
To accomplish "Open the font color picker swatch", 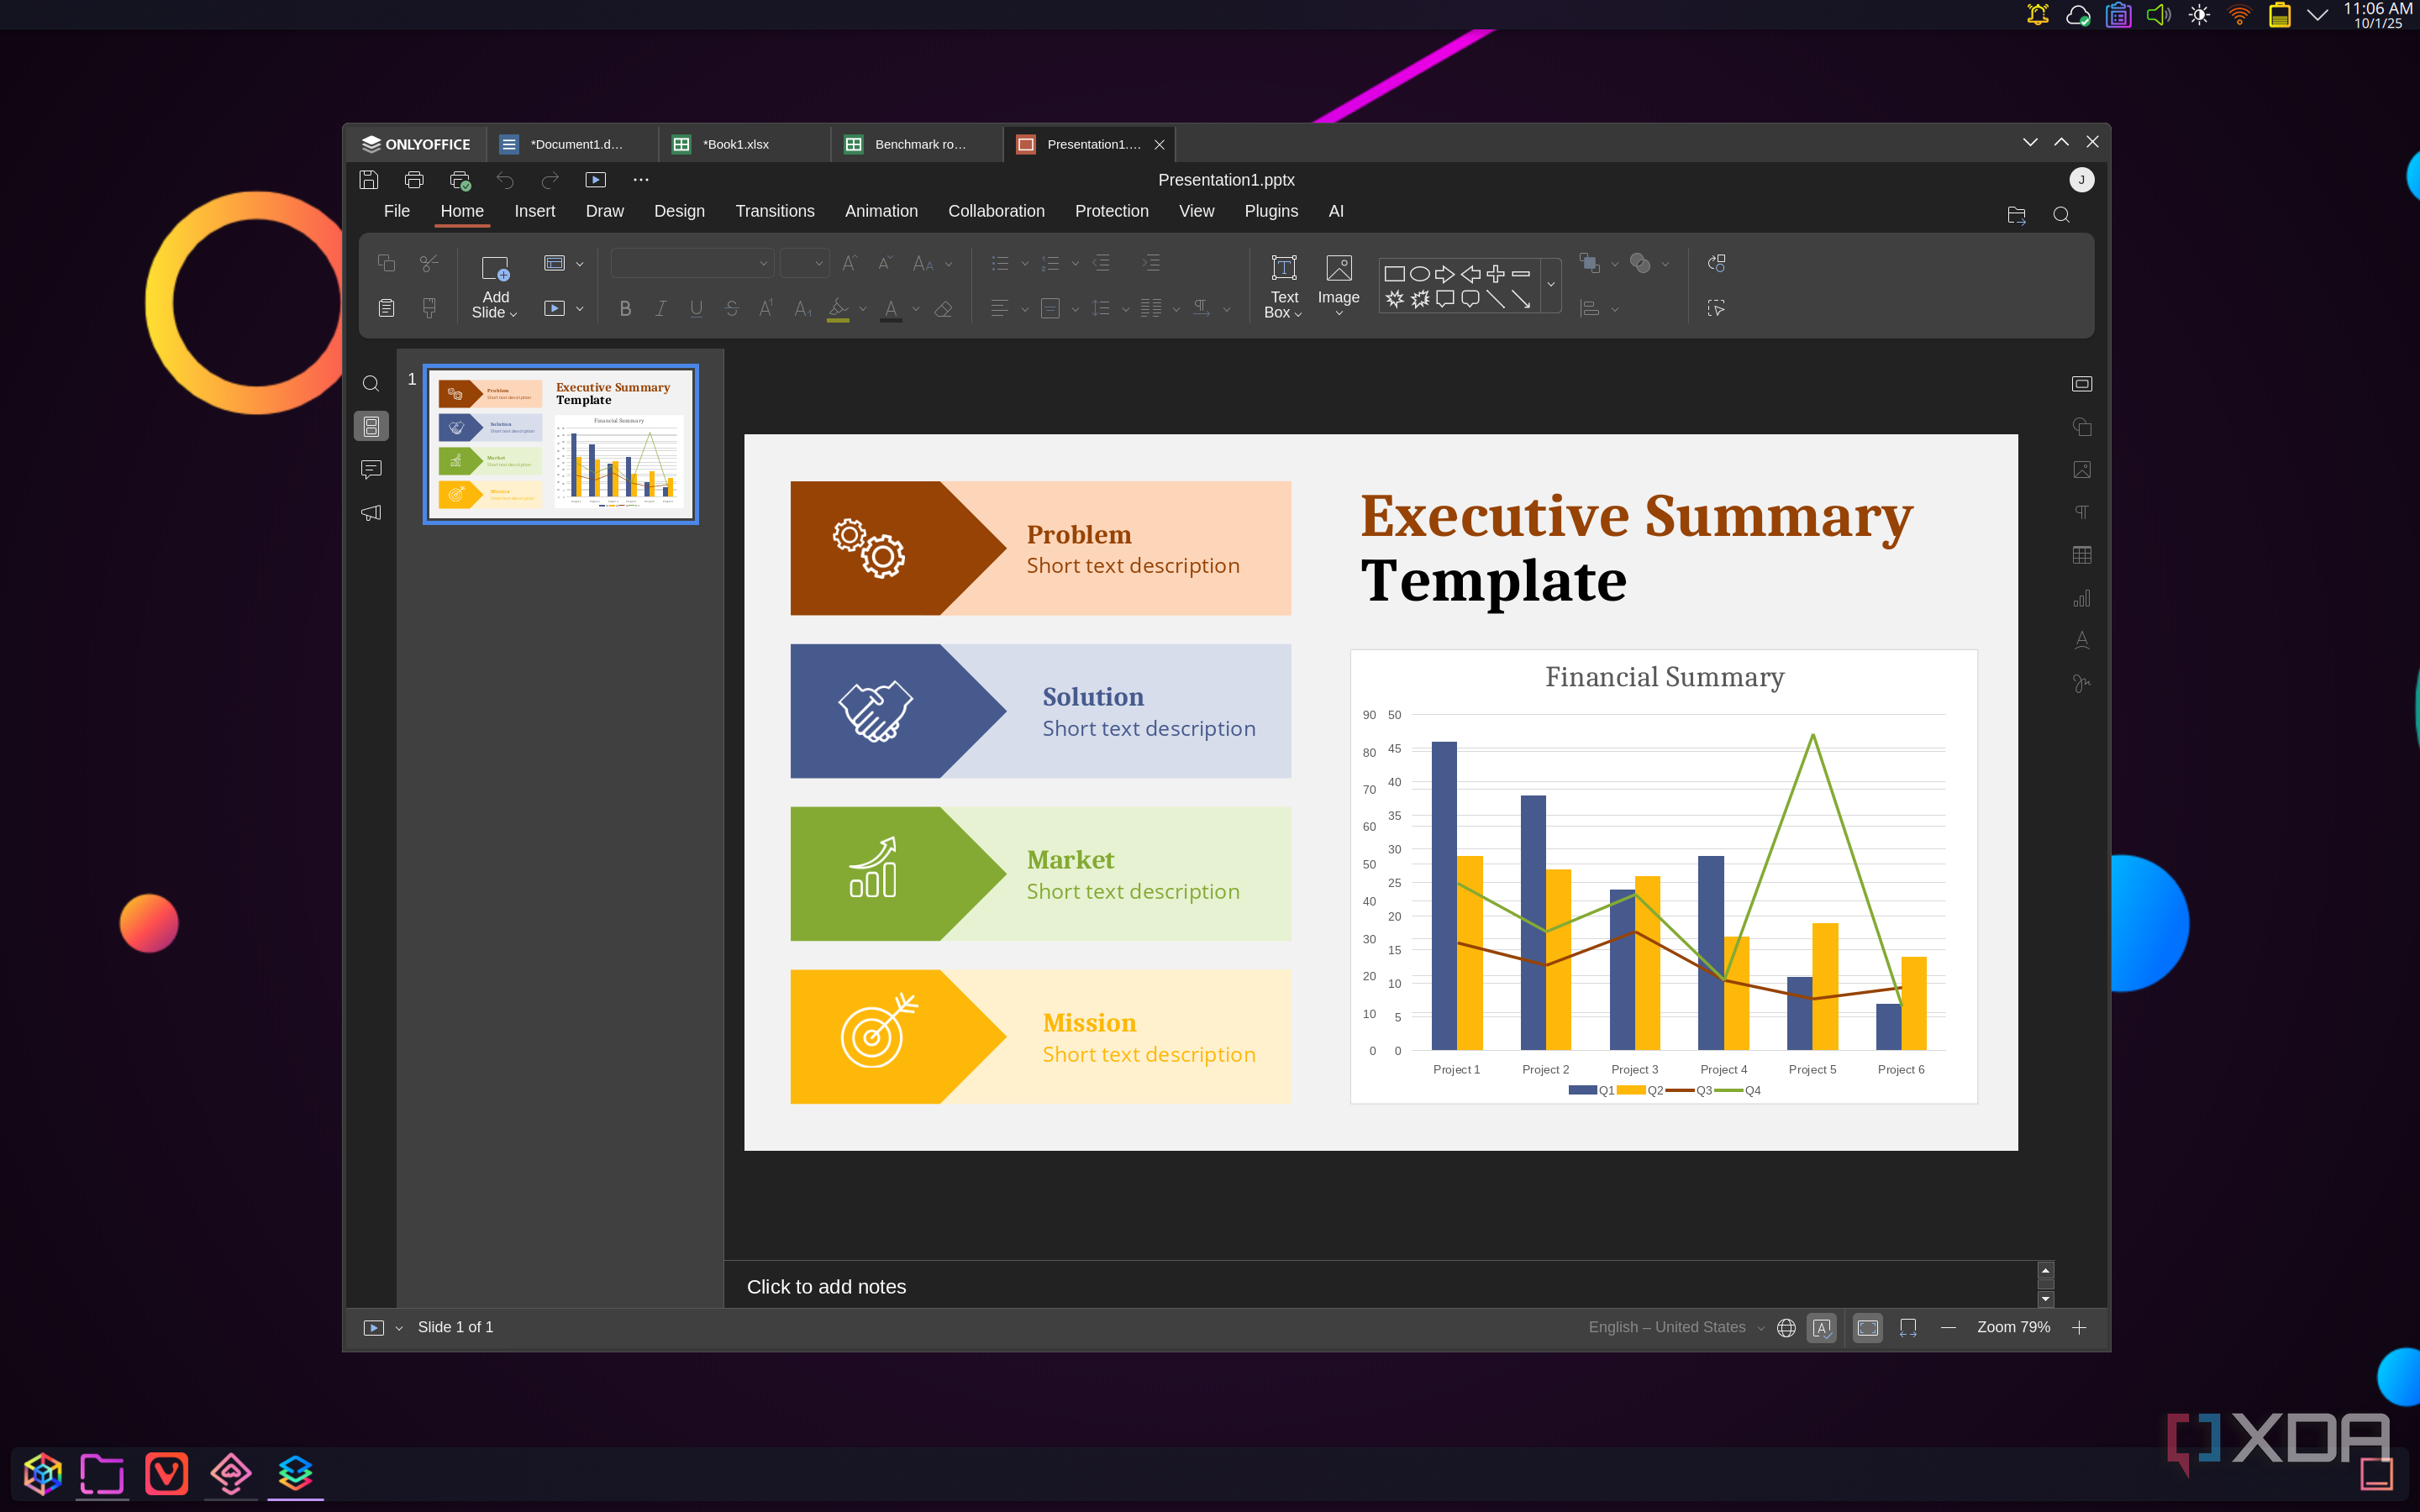I will pos(891,309).
